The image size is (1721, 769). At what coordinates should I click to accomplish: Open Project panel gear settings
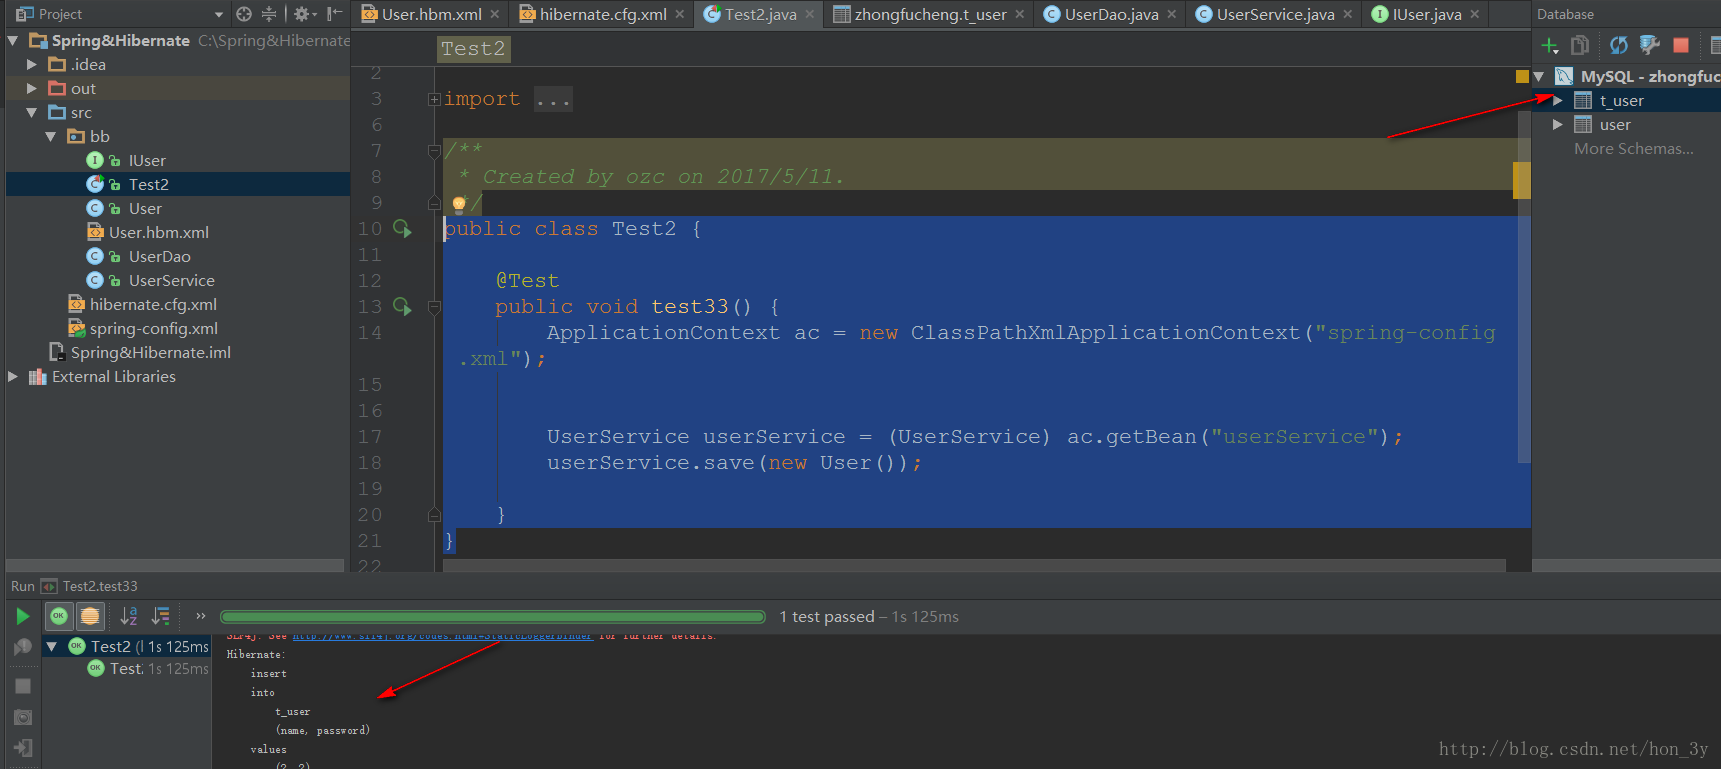(303, 14)
